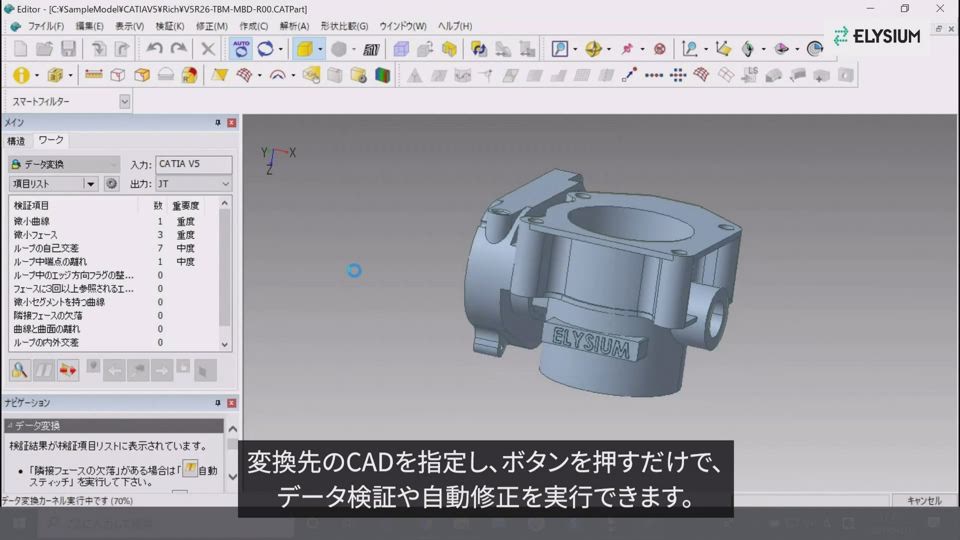Click the horizontal row of dots icon
Viewport: 960px width, 540px height.
653,75
